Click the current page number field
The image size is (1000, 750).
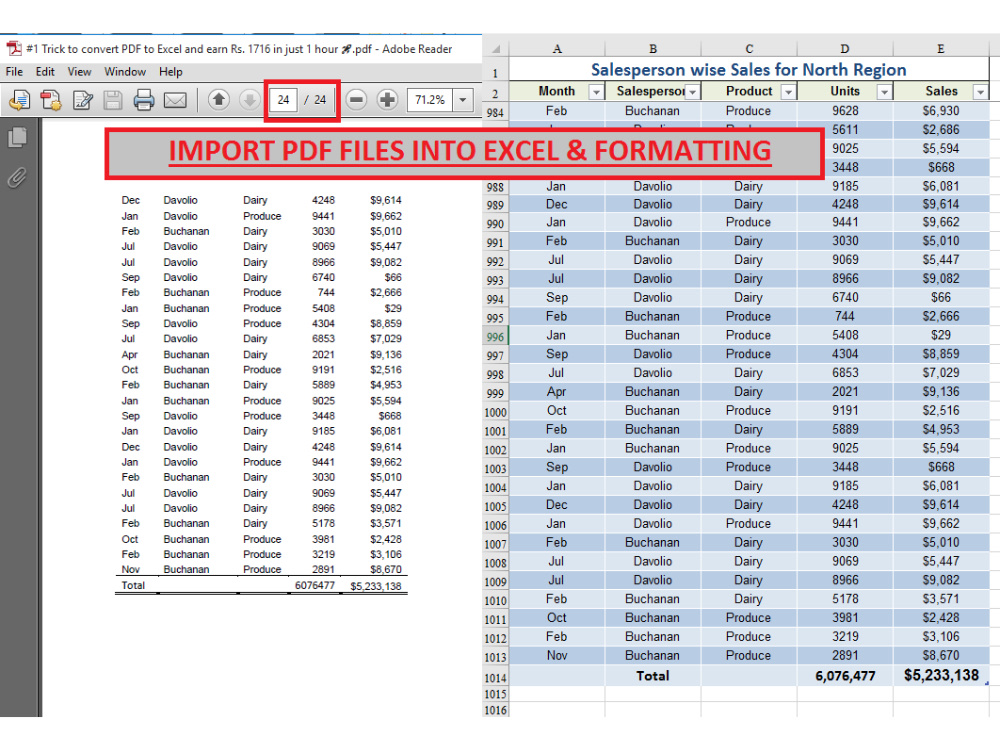pyautogui.click(x=283, y=99)
